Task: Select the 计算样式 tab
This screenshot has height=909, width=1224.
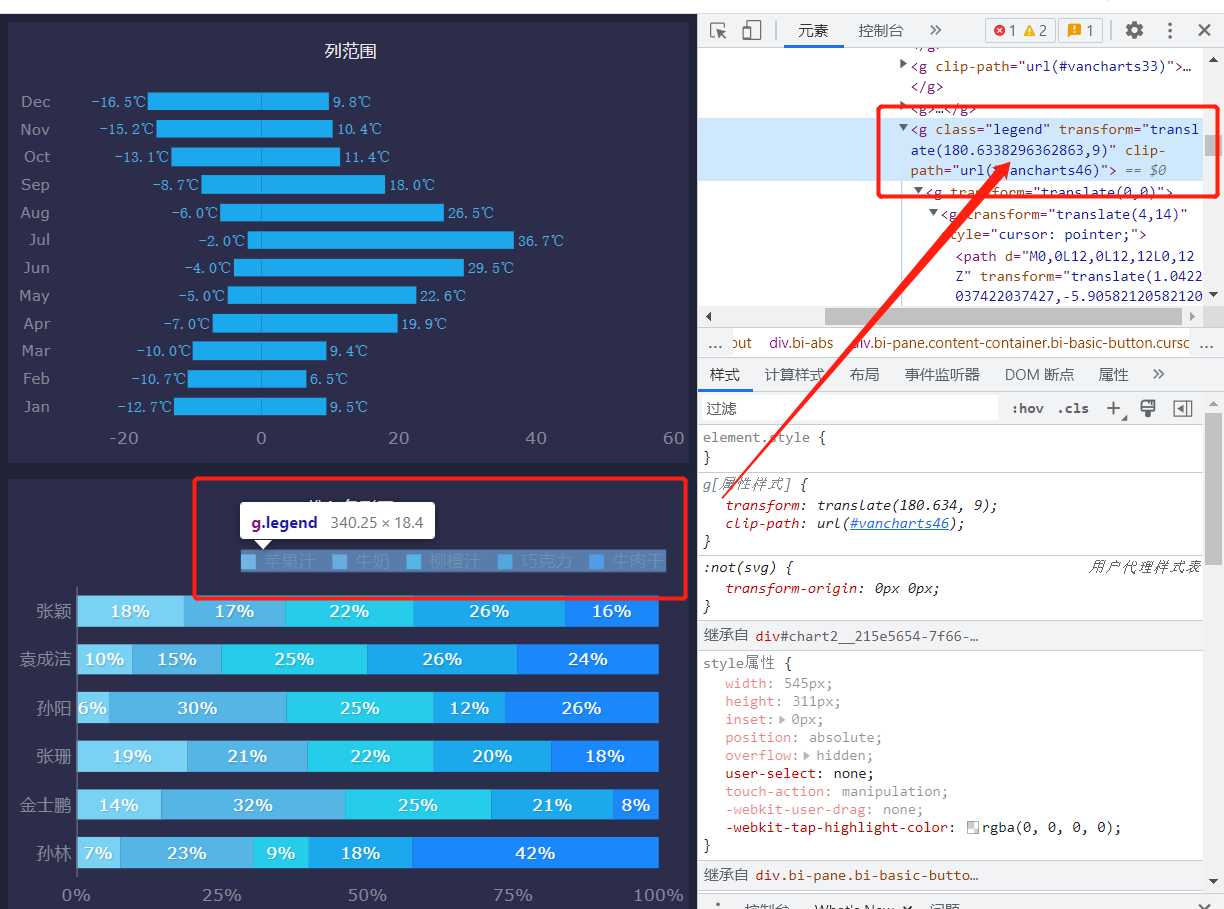Action: point(794,375)
